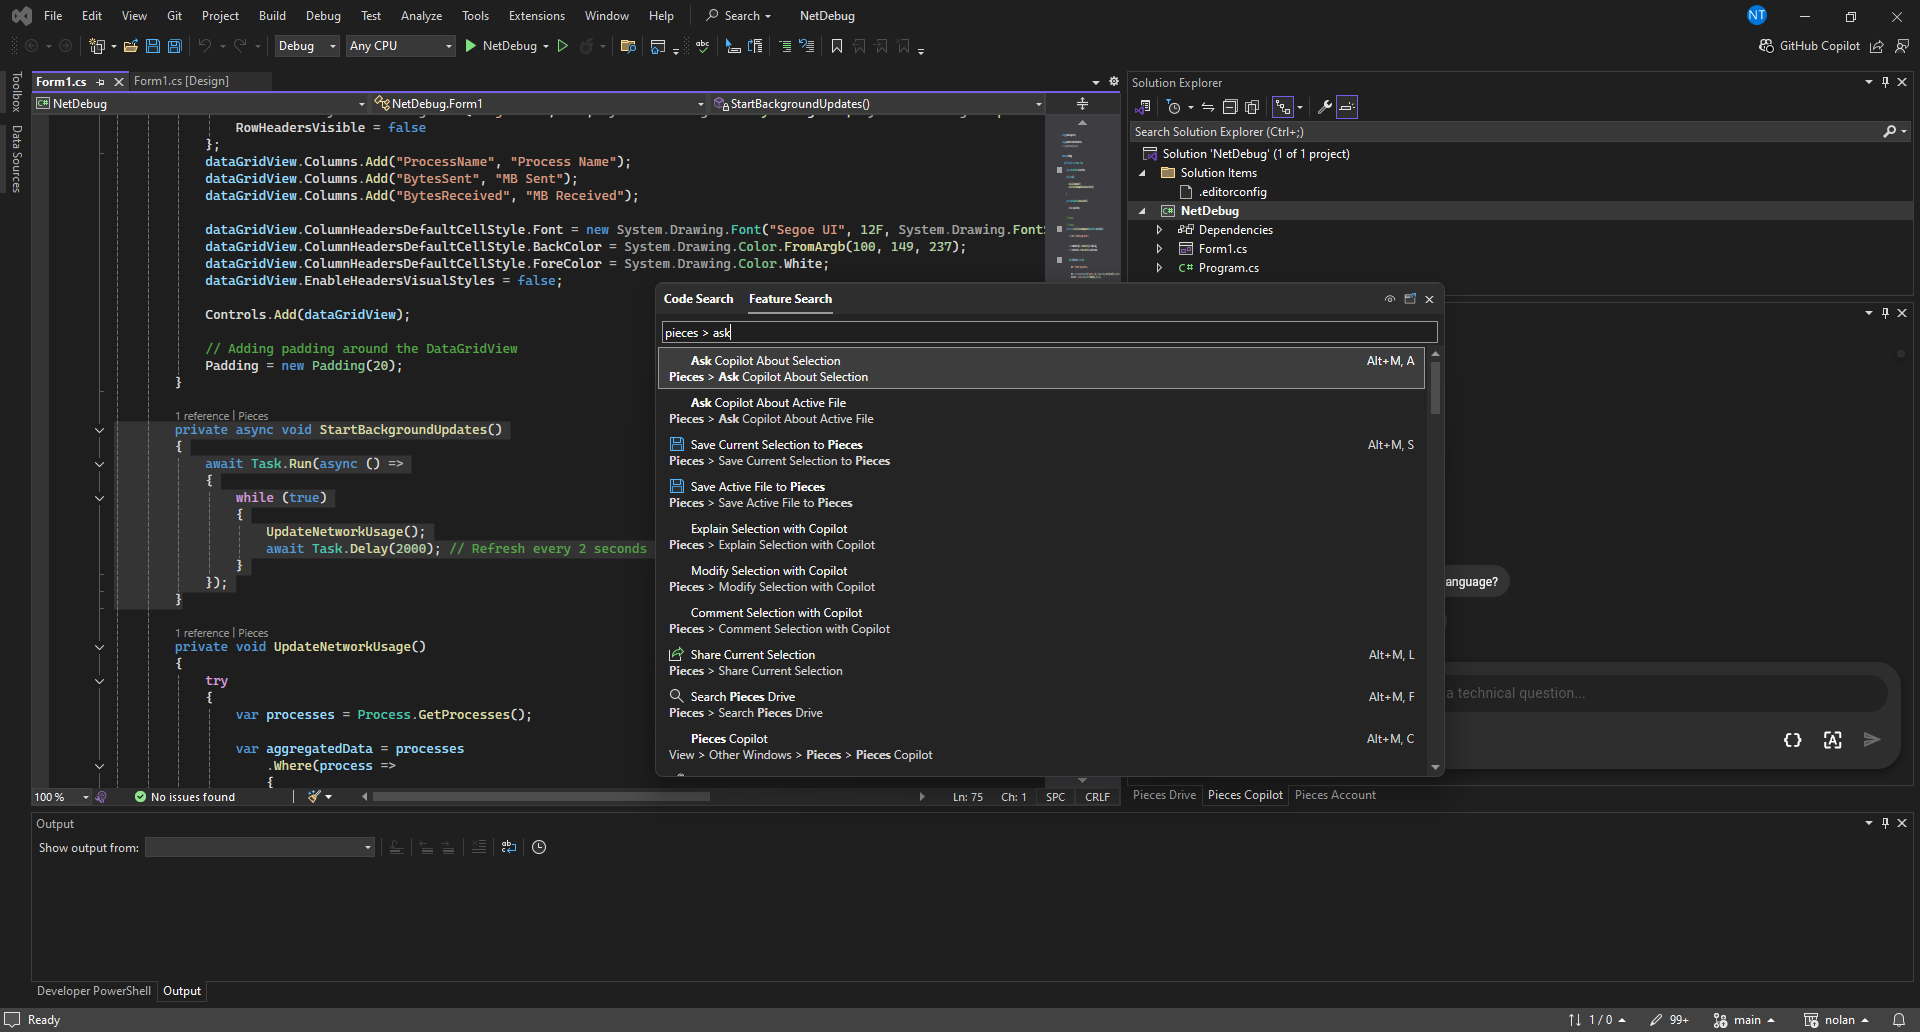1920x1032 pixels.
Task: Expand the Dependencies node in Solution Explorer
Action: (1159, 230)
